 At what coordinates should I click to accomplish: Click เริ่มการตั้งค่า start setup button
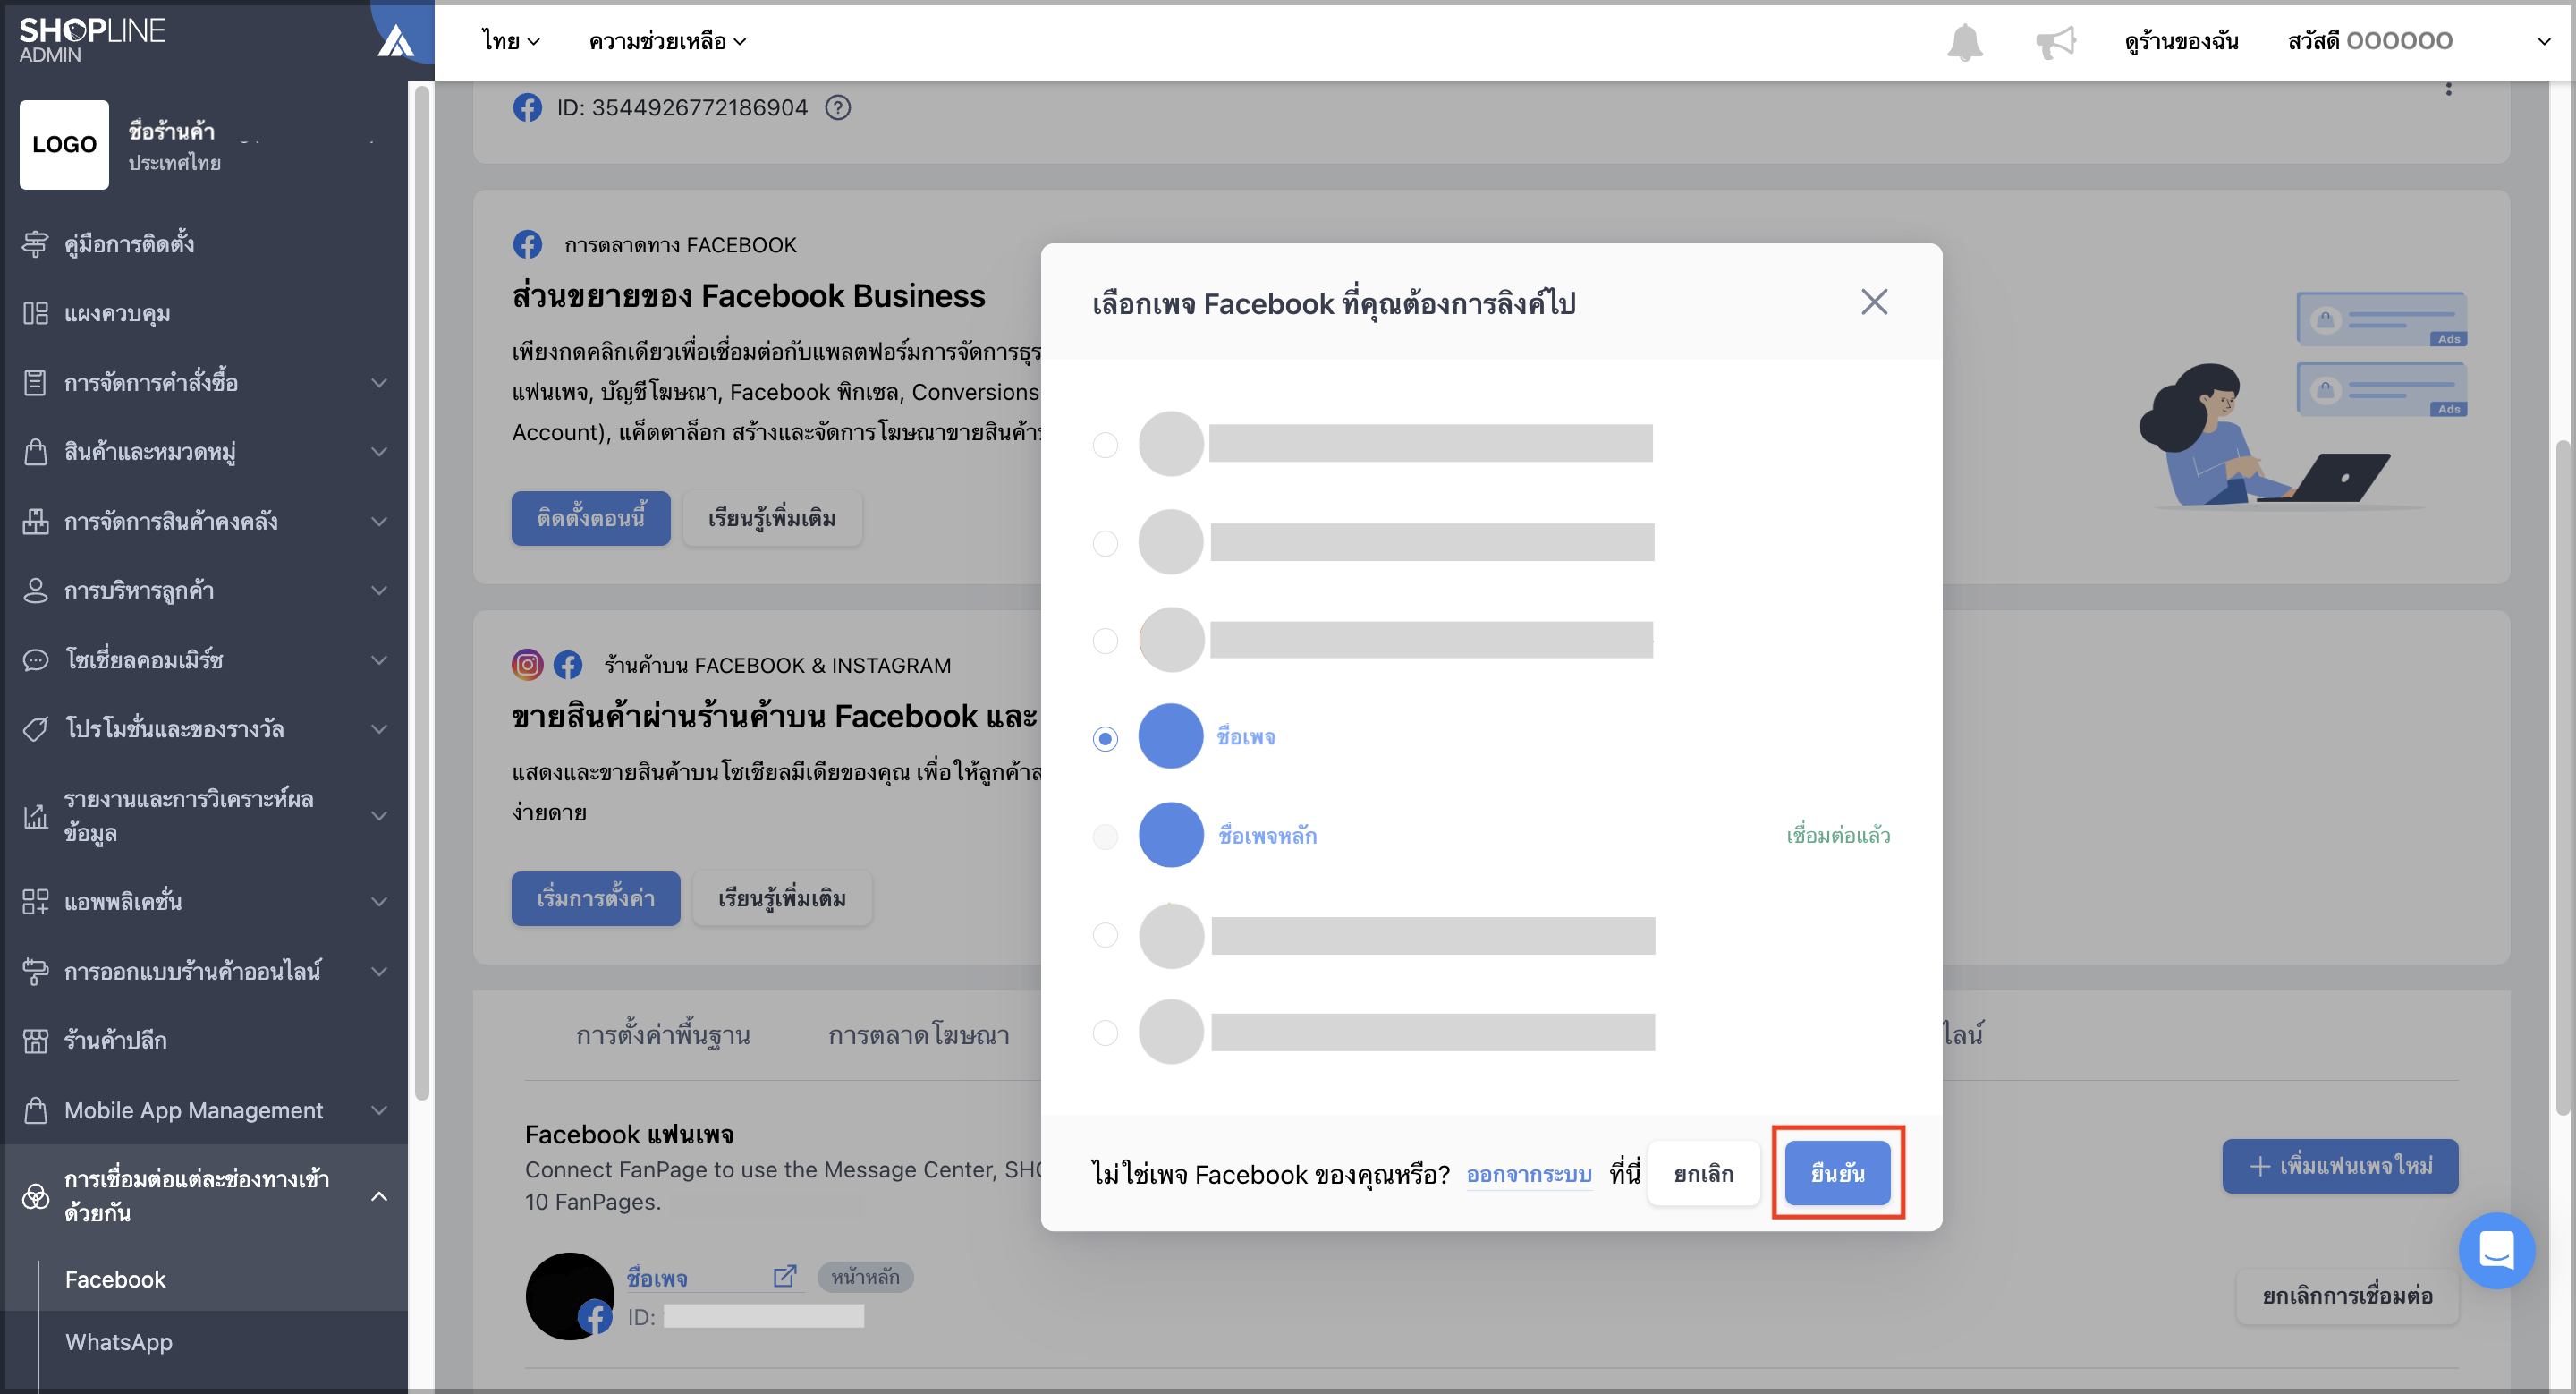coord(595,898)
